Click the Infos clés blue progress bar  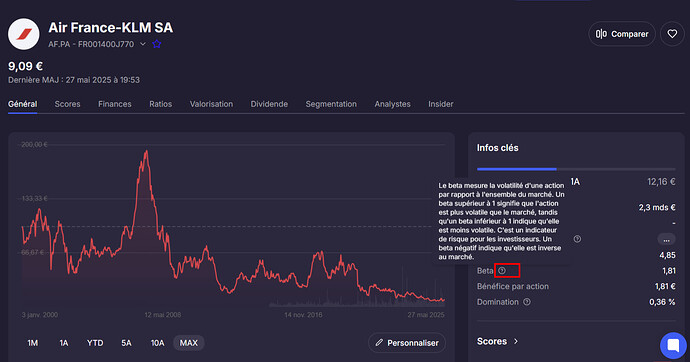coord(517,169)
